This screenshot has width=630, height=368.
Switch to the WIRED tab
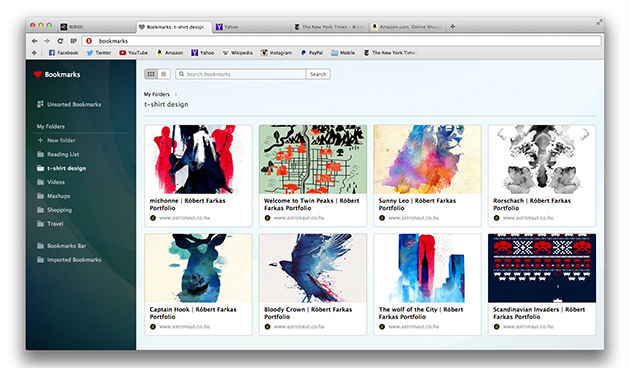point(72,27)
